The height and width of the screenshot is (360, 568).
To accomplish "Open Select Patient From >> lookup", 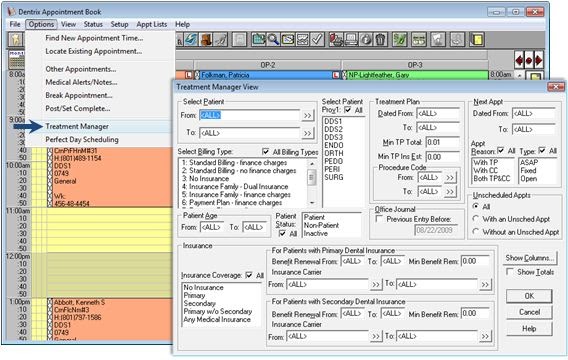I will click(308, 115).
